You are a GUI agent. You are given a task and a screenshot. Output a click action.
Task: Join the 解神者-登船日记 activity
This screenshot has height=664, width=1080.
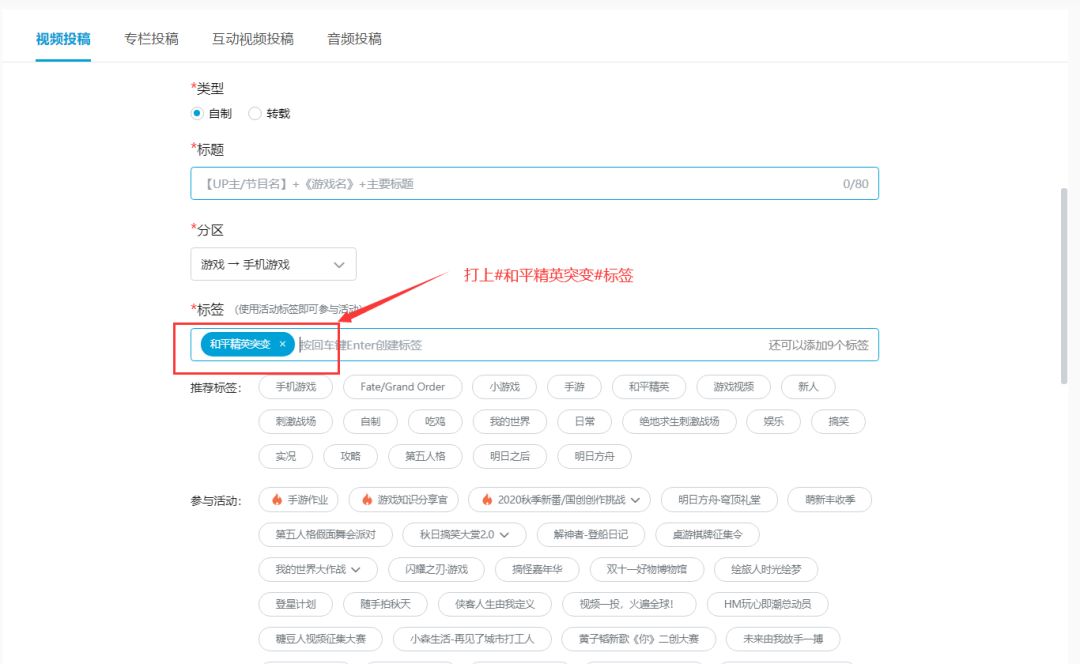coord(591,535)
